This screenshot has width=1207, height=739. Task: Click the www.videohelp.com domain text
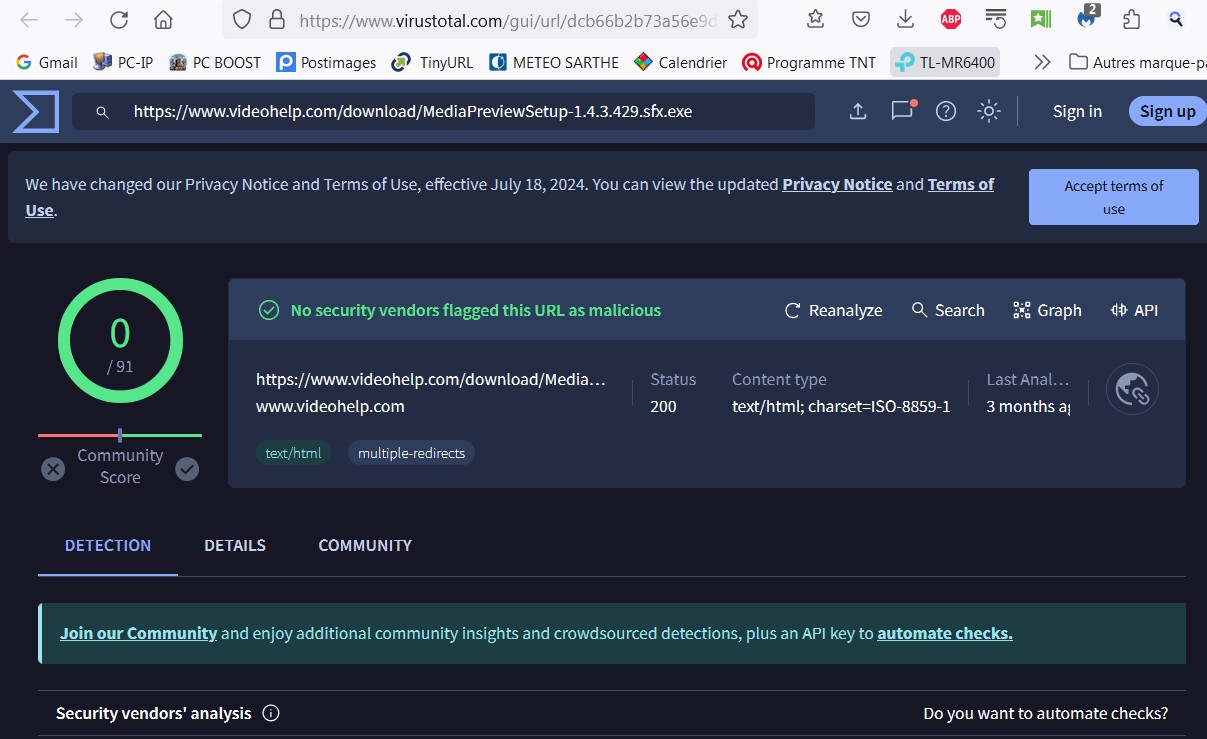tap(330, 407)
